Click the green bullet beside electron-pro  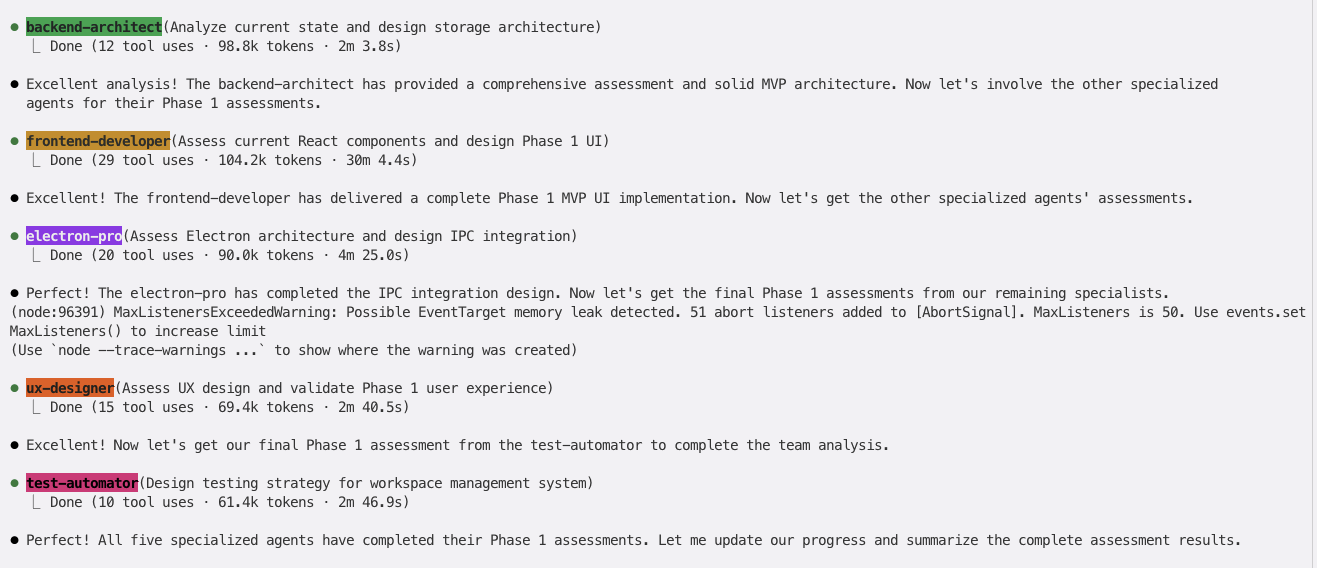pos(14,237)
